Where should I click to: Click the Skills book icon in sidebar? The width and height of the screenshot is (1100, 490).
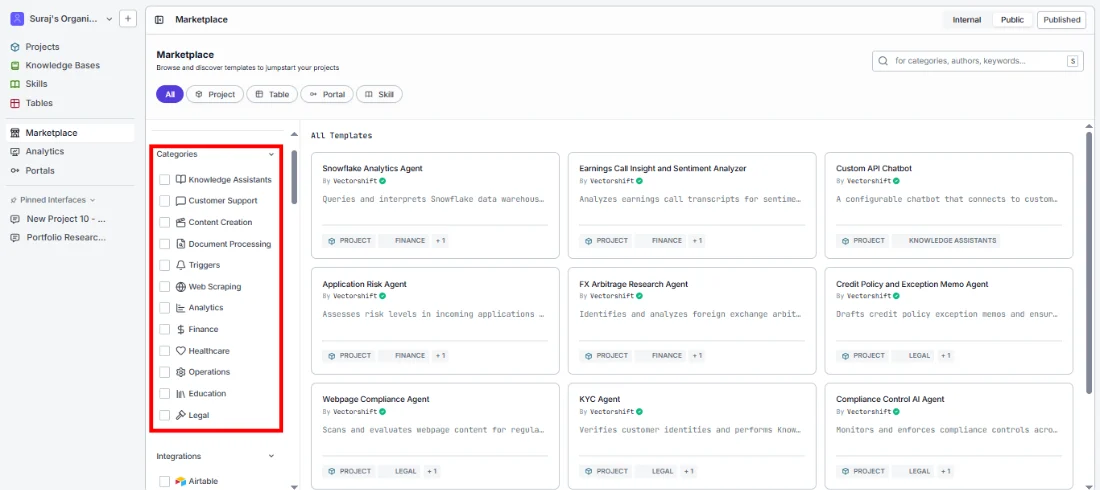click(15, 84)
